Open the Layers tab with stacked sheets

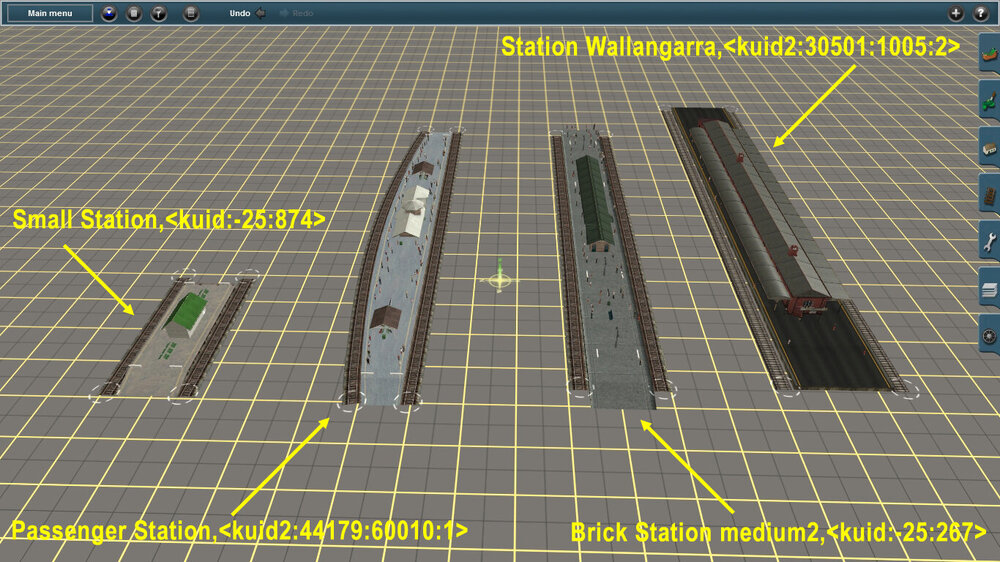coord(989,289)
